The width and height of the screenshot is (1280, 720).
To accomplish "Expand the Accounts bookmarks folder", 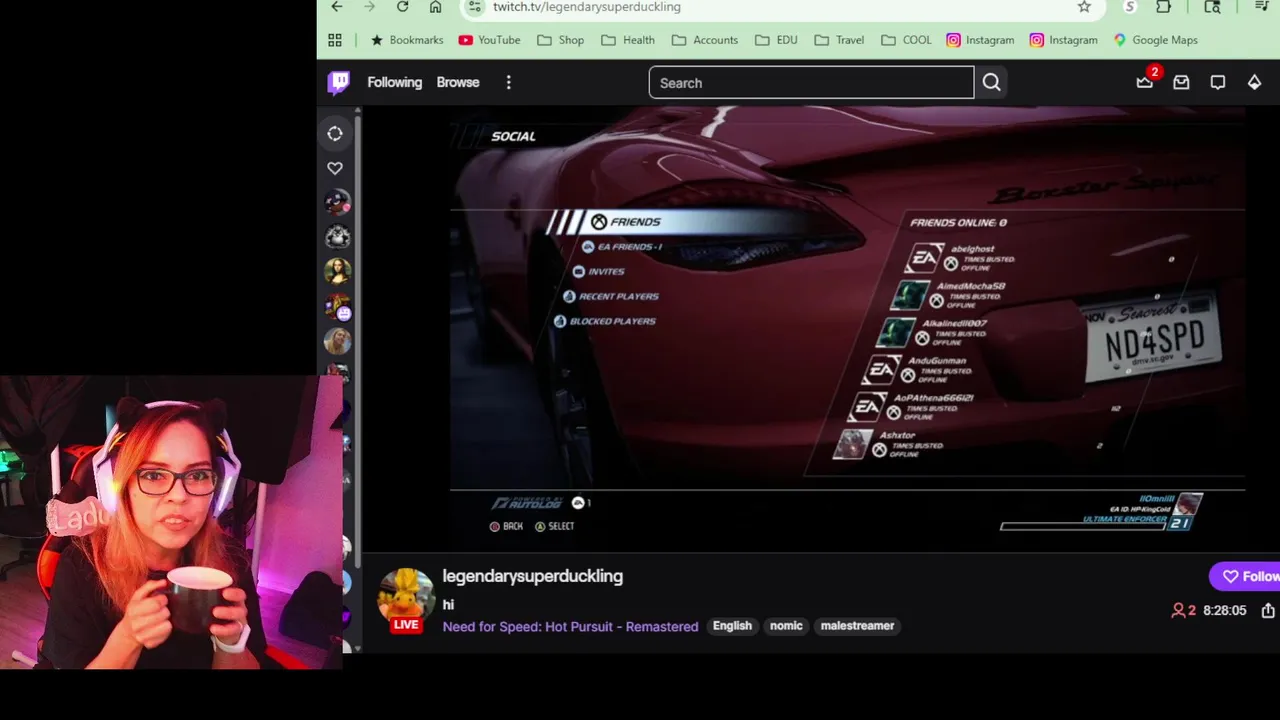I will coord(705,40).
